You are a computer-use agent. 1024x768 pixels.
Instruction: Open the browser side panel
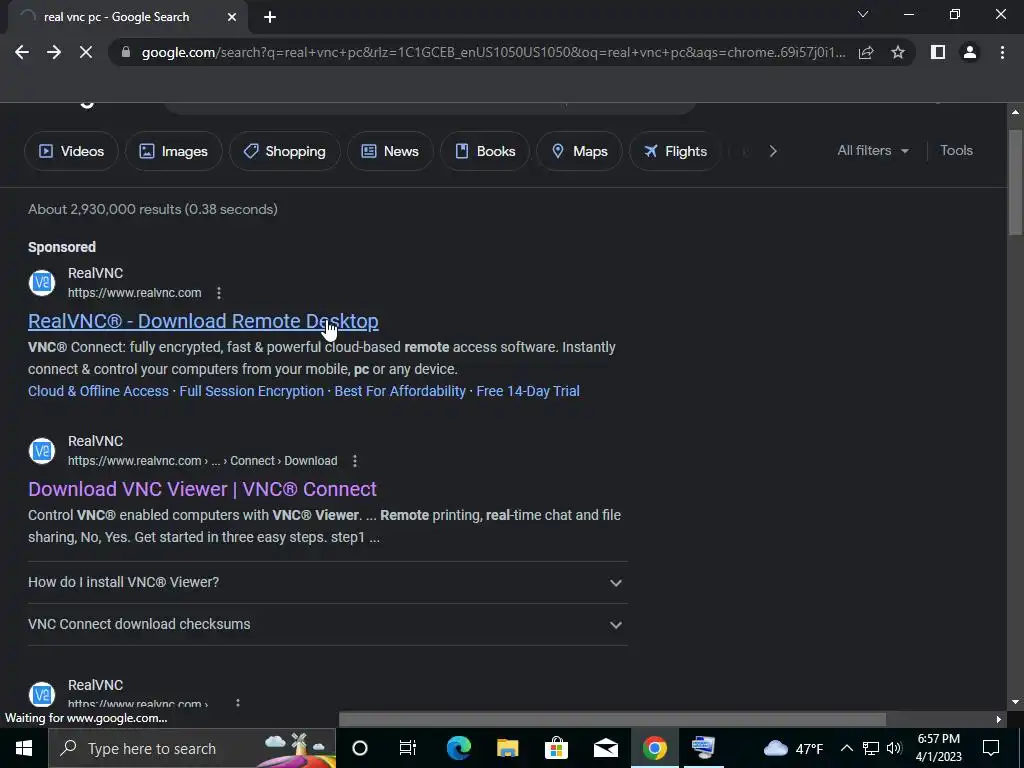(938, 52)
